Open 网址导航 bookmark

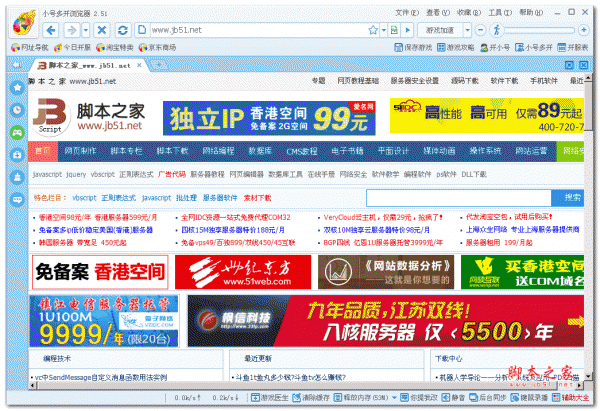coord(29,47)
